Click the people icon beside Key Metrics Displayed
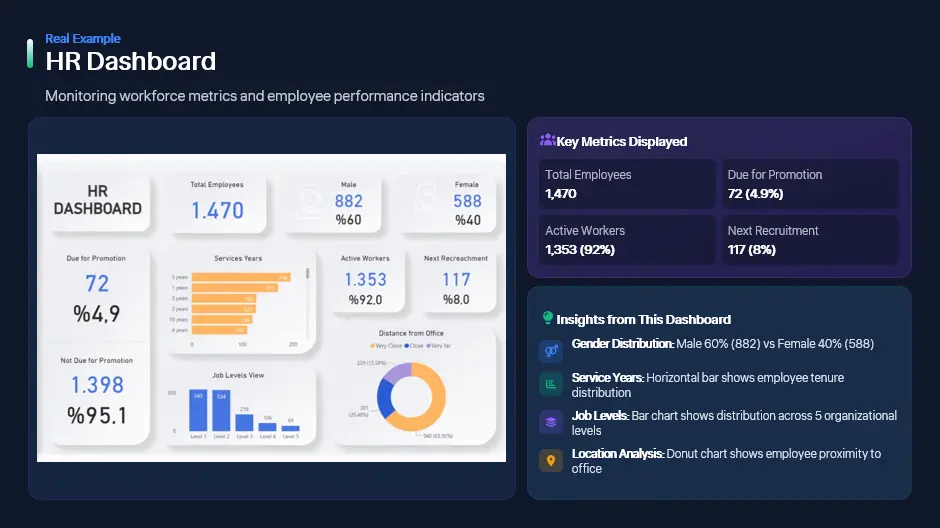This screenshot has height=528, width=940. click(x=547, y=140)
